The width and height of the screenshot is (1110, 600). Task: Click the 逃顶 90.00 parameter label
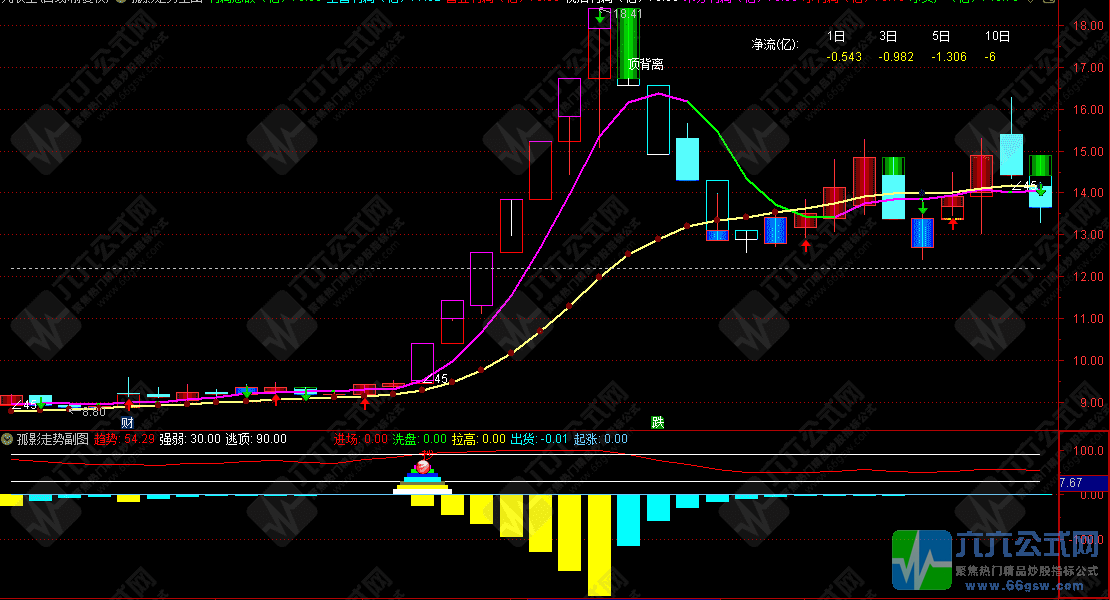[256, 438]
